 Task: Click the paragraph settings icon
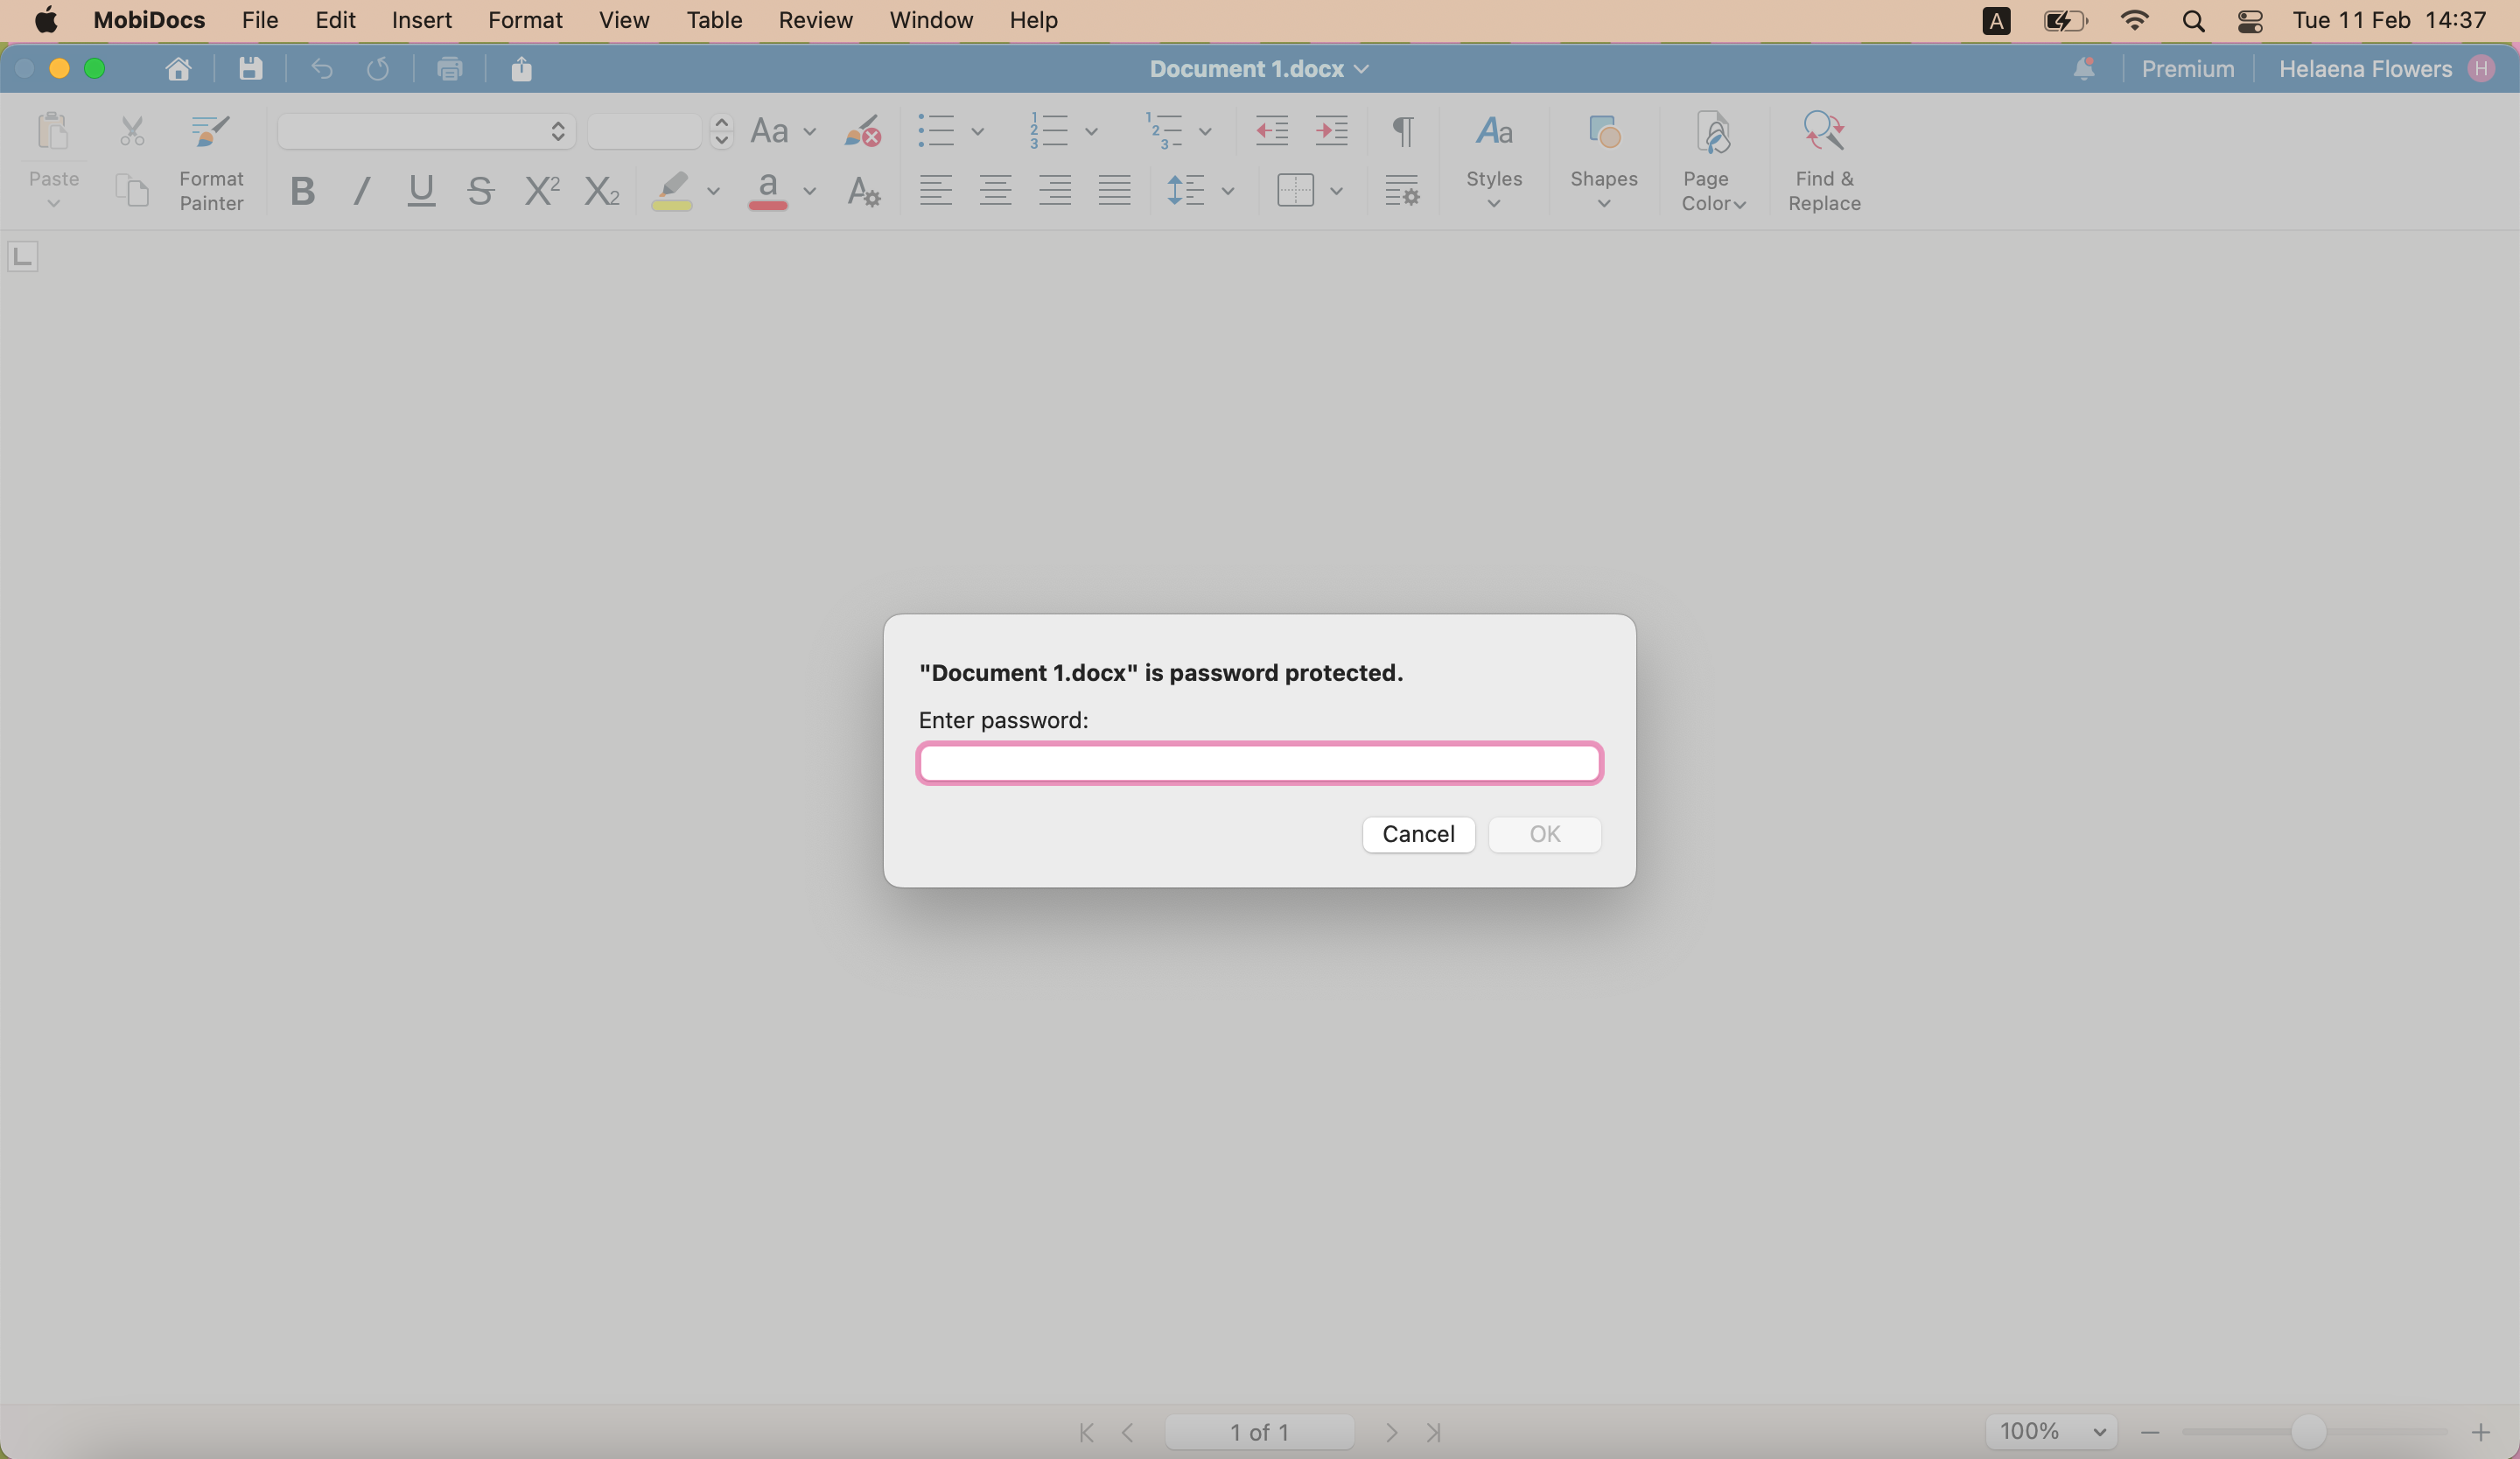(x=1402, y=190)
